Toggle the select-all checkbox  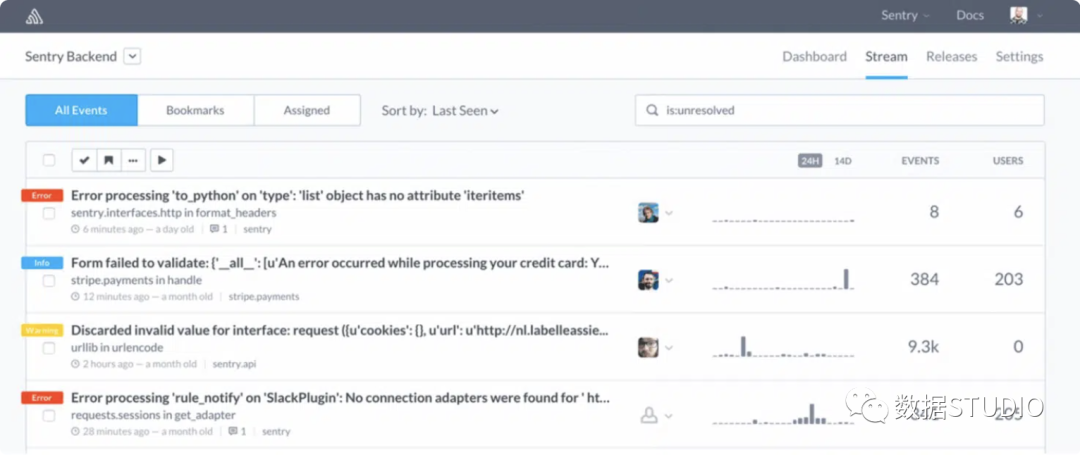(49, 160)
